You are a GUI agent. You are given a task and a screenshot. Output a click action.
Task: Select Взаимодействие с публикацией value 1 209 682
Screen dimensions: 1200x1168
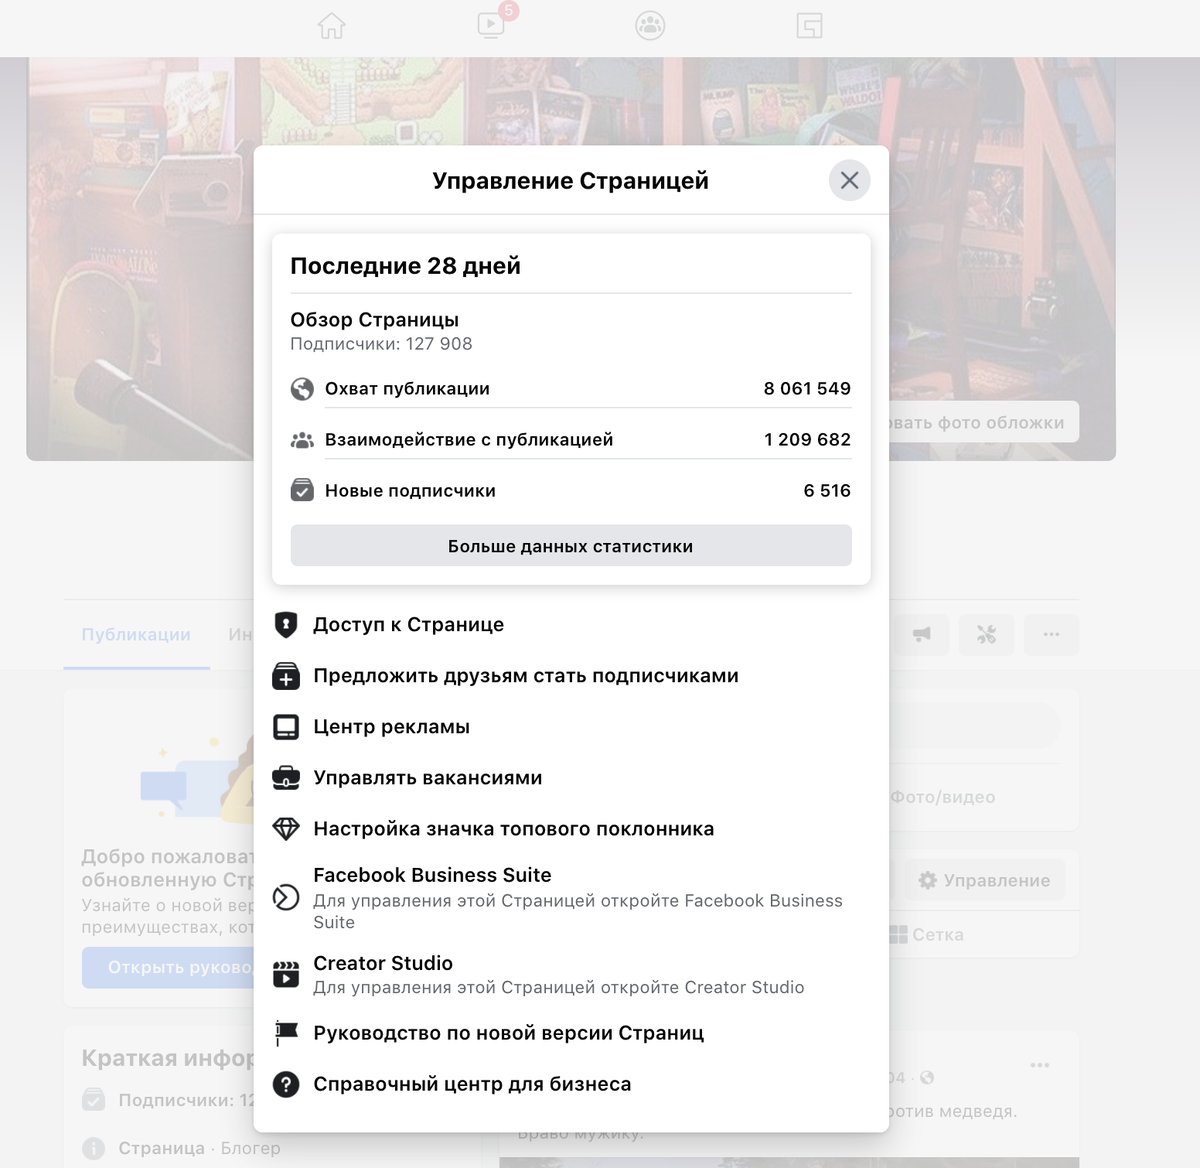pyautogui.click(x=807, y=440)
